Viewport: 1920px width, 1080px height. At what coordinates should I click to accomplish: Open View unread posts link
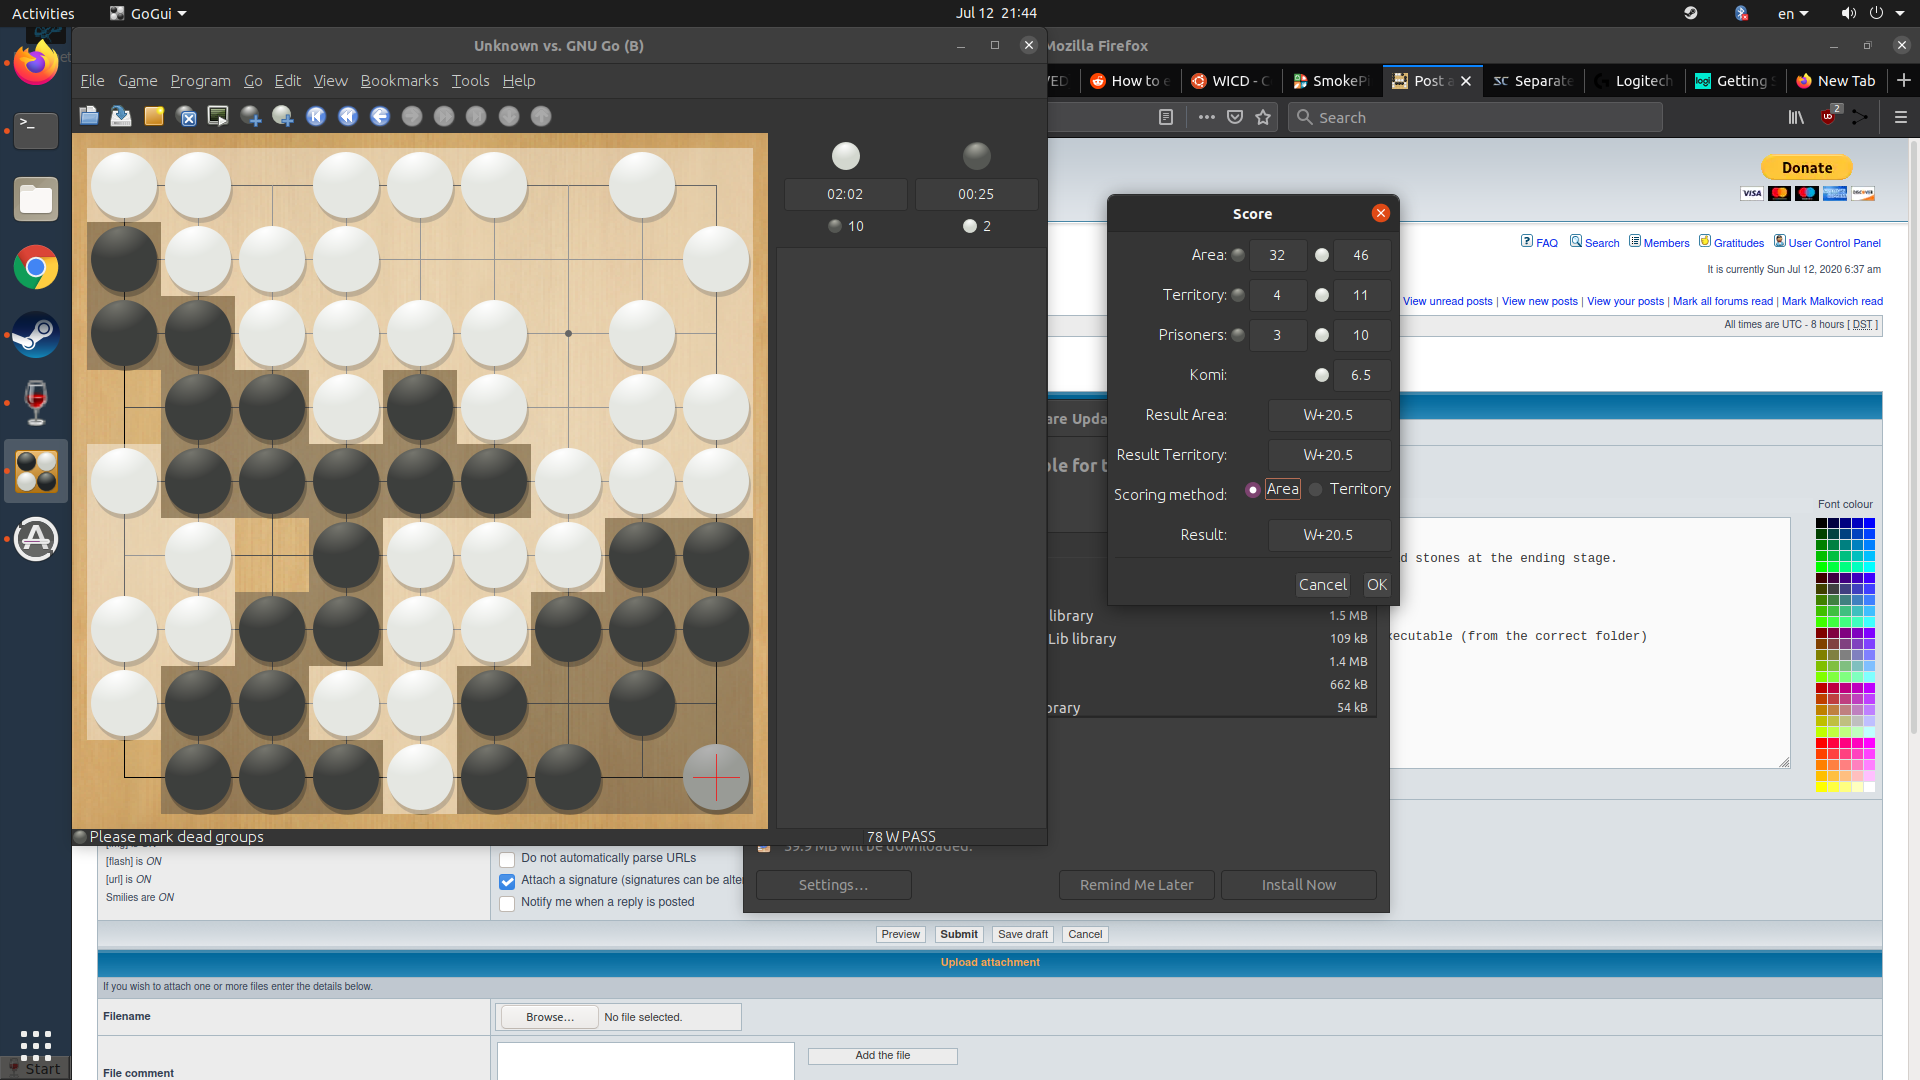(x=1447, y=301)
